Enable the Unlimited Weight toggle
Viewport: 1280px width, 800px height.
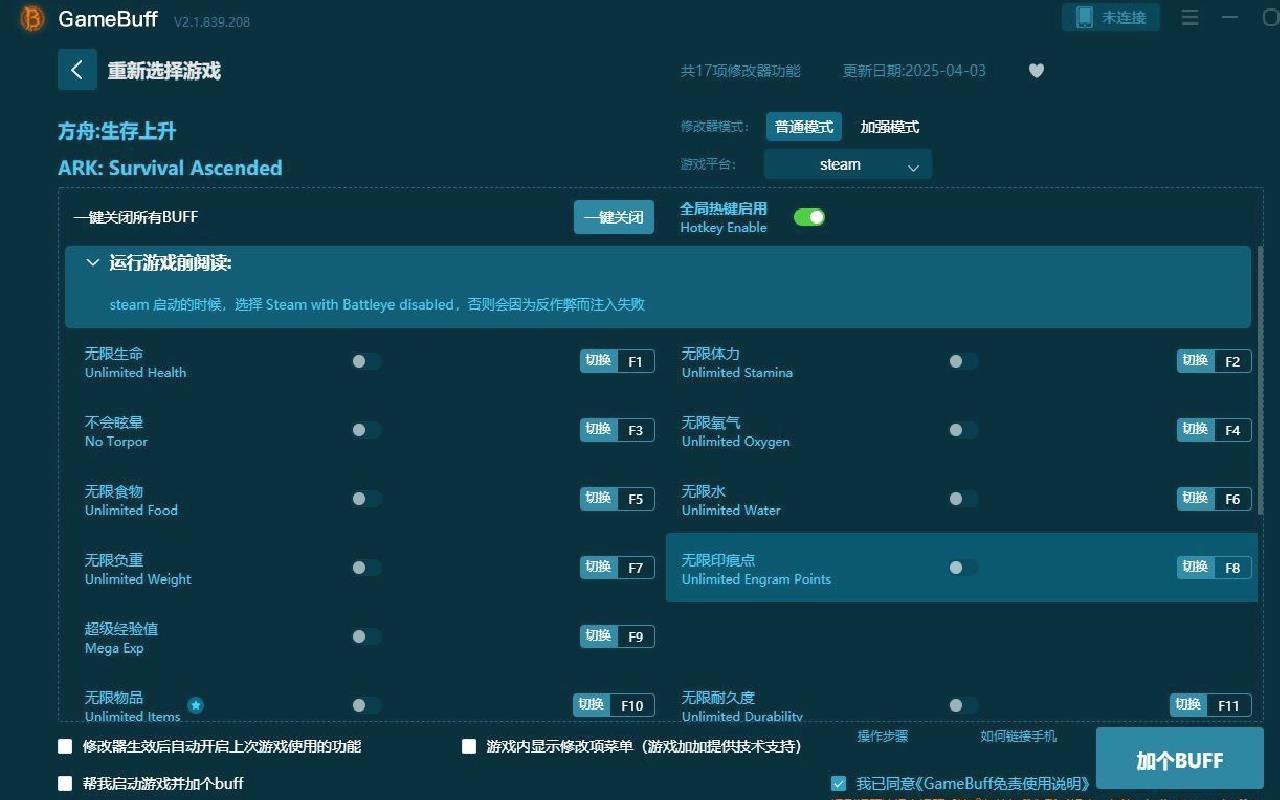pos(366,568)
